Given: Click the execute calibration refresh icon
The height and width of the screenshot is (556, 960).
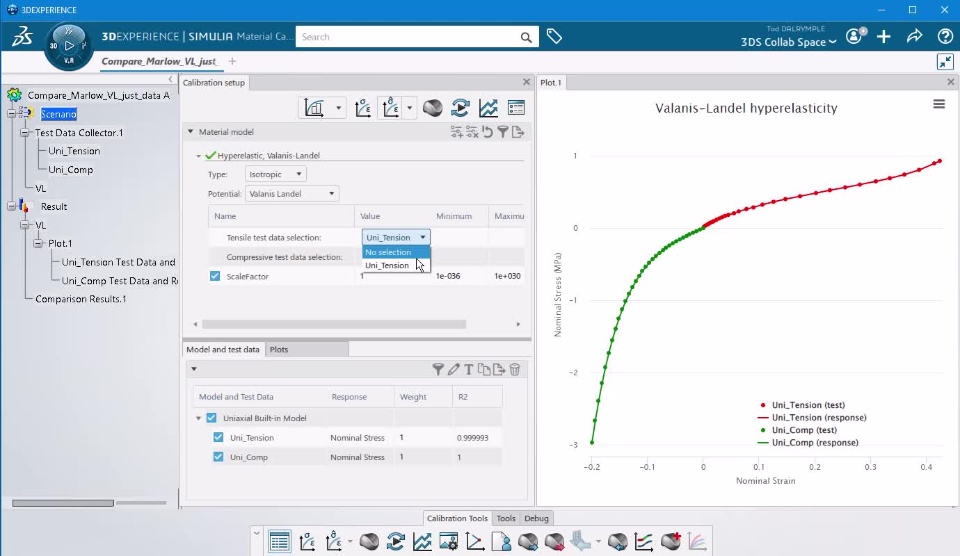Looking at the screenshot, I should [460, 108].
